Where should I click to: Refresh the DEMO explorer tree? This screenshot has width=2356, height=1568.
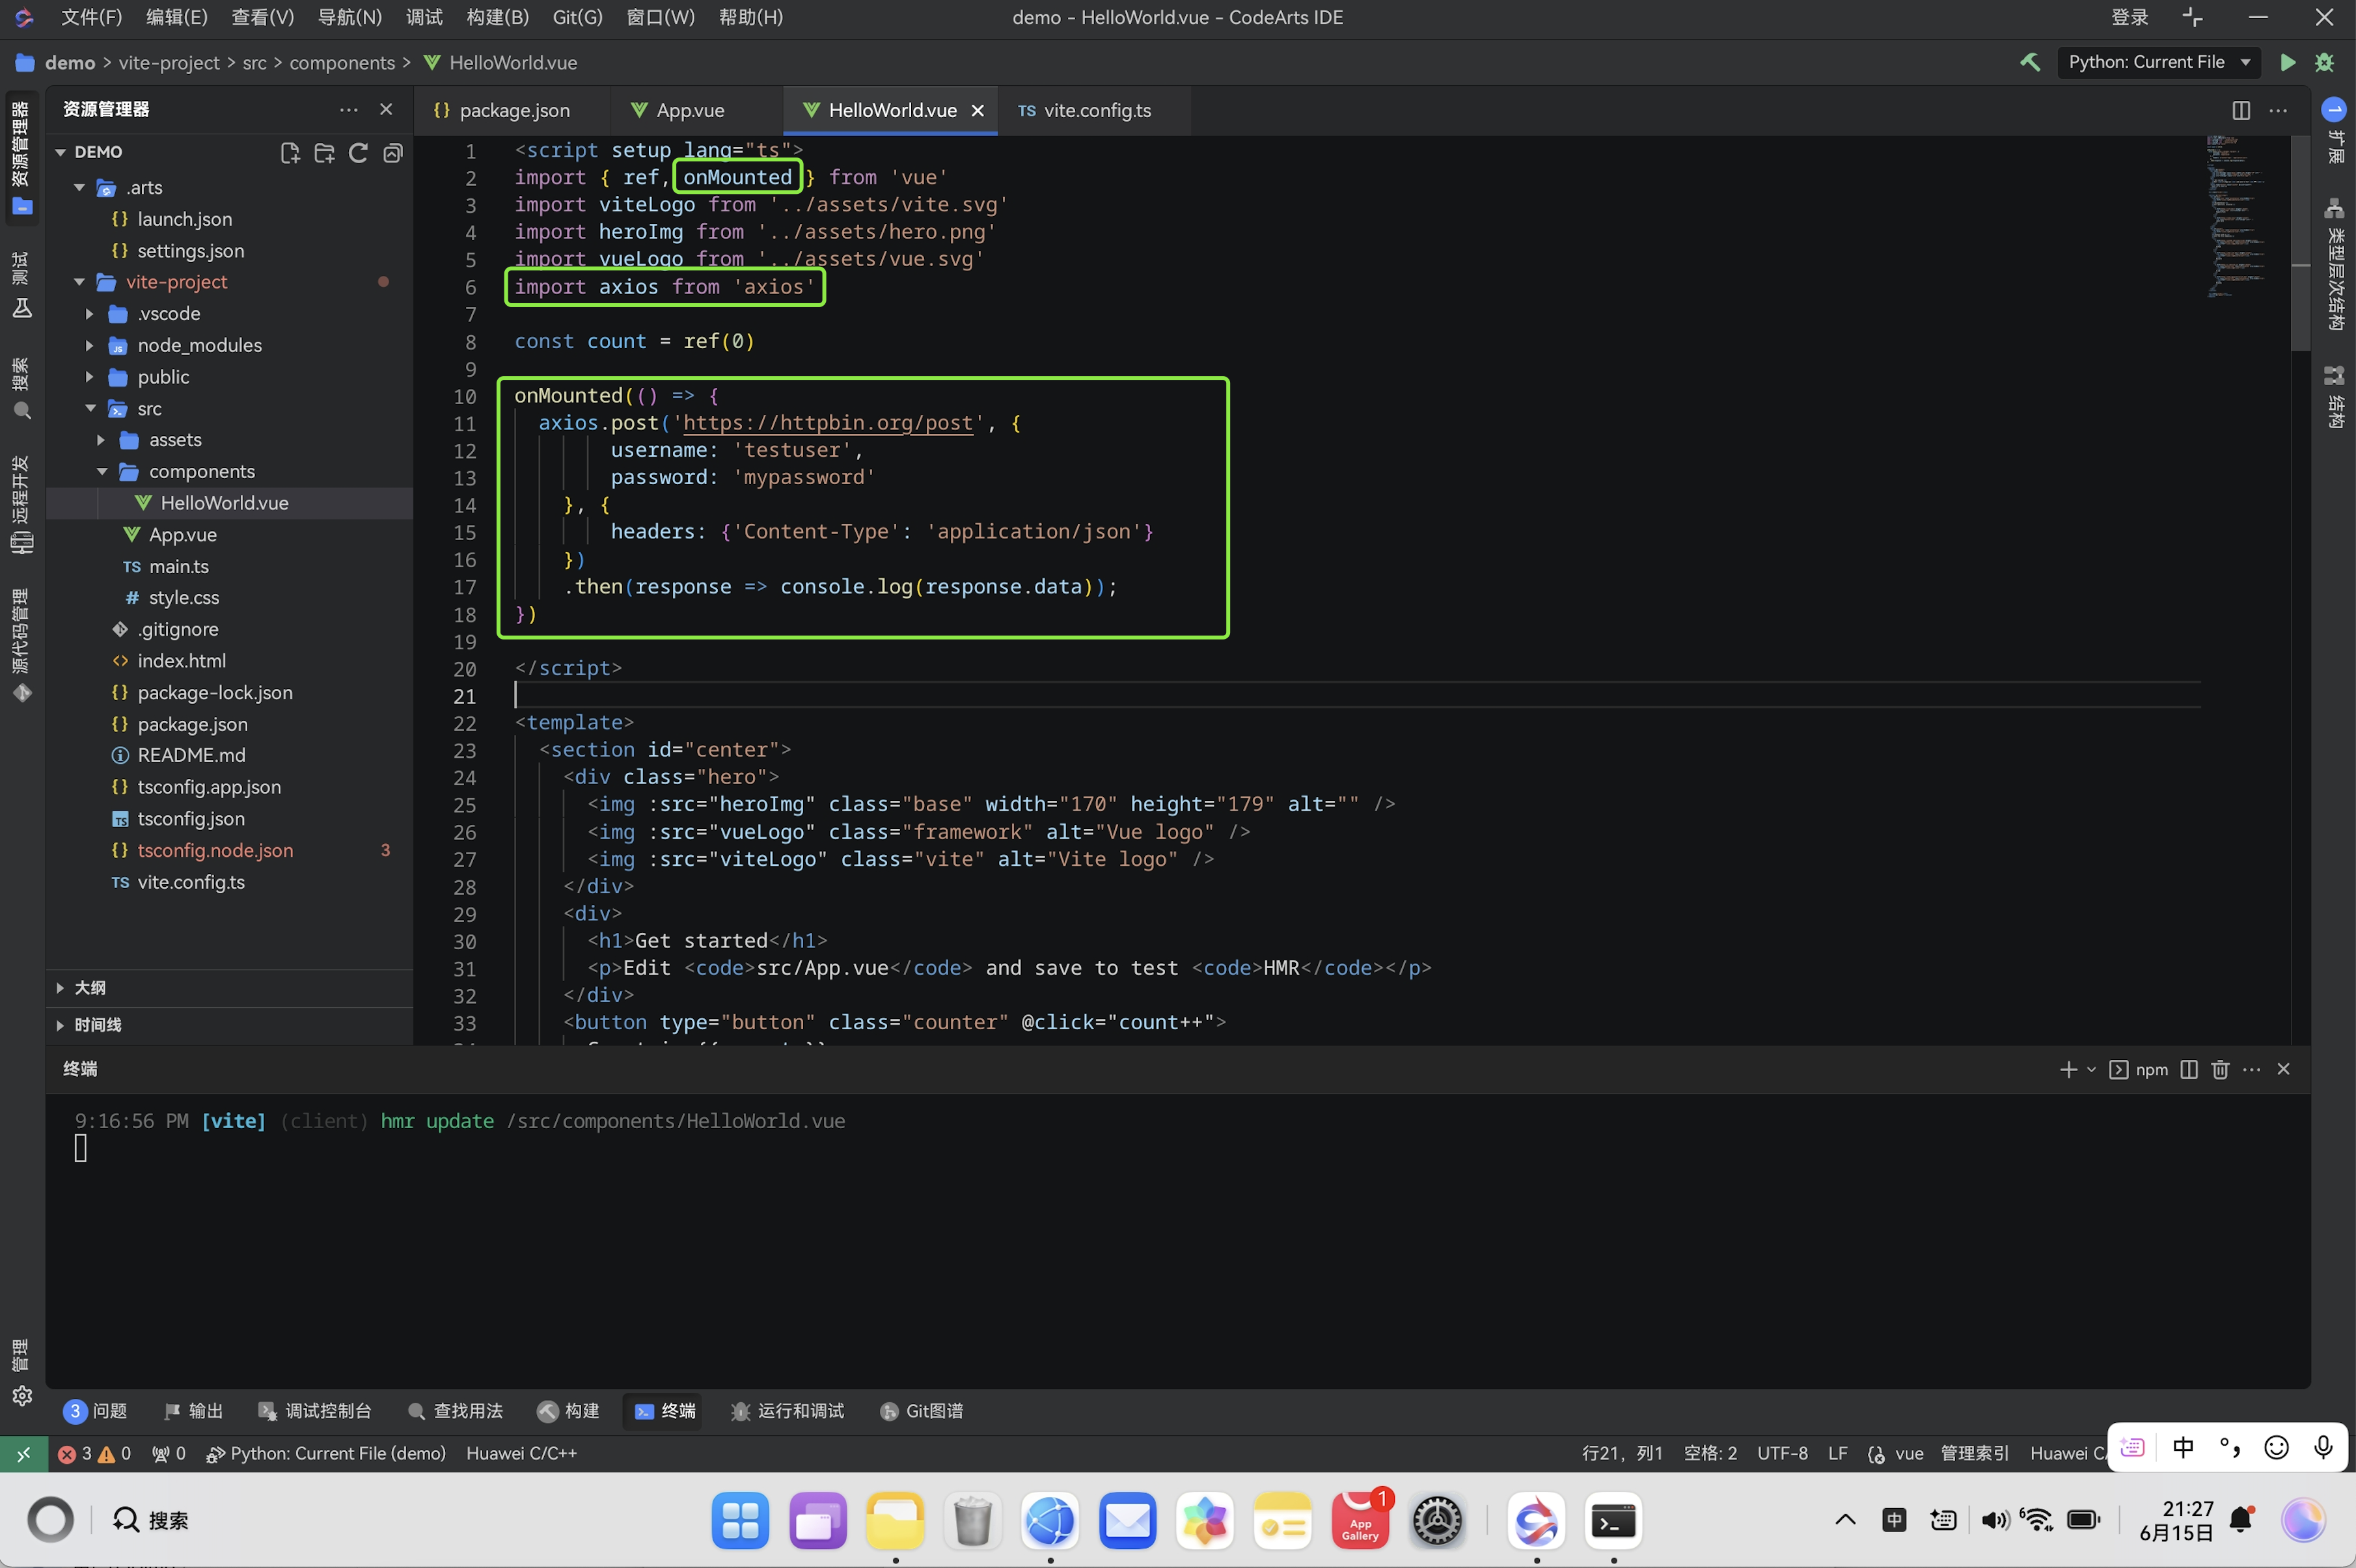point(358,152)
